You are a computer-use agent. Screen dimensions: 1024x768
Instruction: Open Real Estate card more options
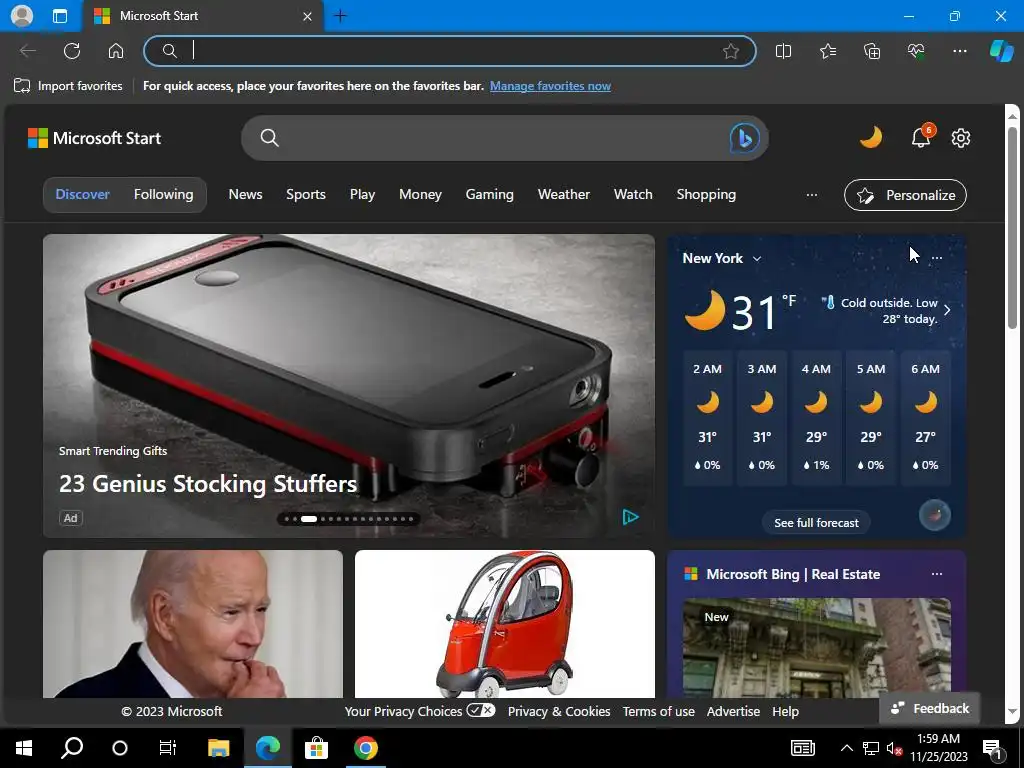pyautogui.click(x=936, y=574)
